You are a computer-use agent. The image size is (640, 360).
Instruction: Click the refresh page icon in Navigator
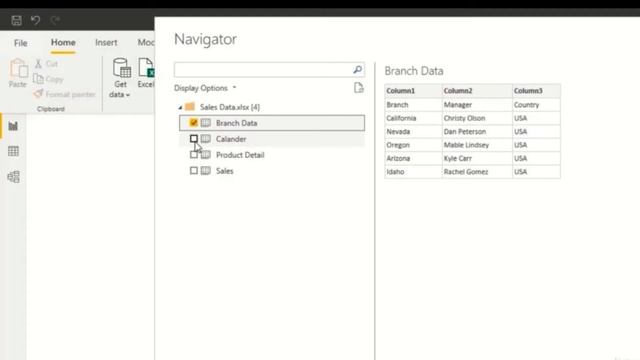pos(358,88)
